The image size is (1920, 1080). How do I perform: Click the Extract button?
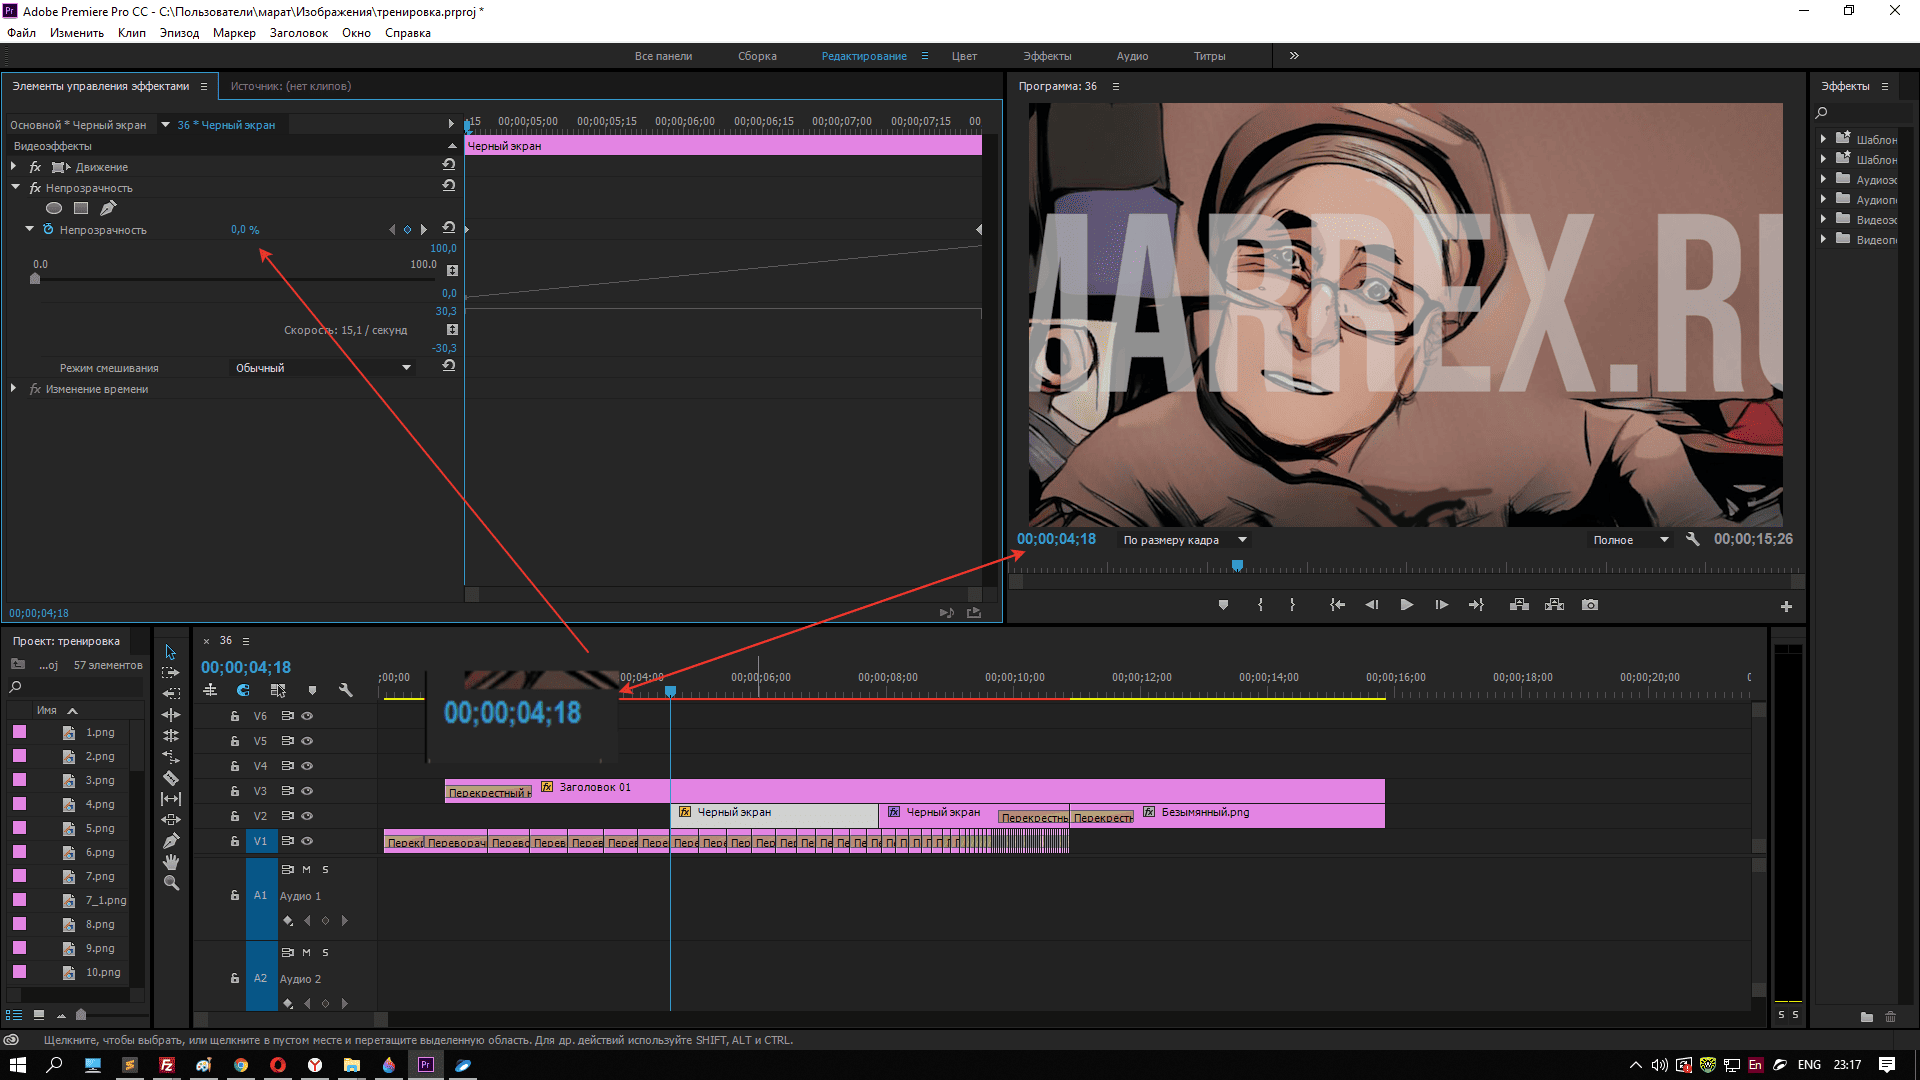tap(1554, 605)
